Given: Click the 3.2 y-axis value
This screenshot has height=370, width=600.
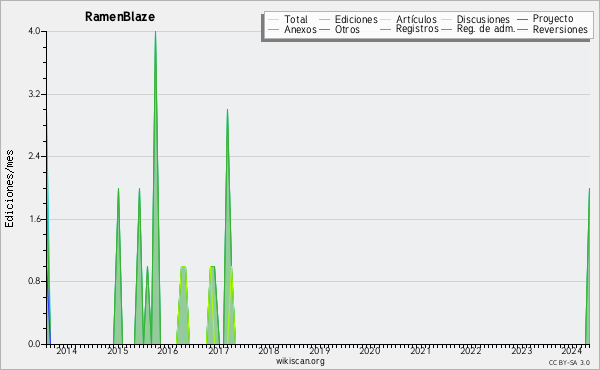Looking at the screenshot, I should 34,94.
